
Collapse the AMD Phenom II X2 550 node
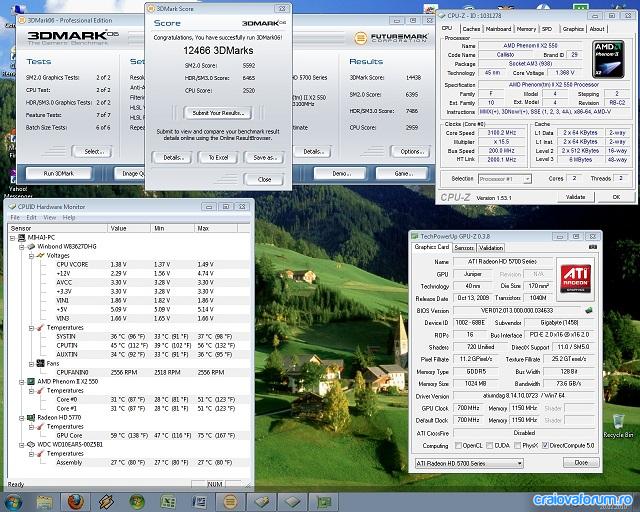pos(22,382)
